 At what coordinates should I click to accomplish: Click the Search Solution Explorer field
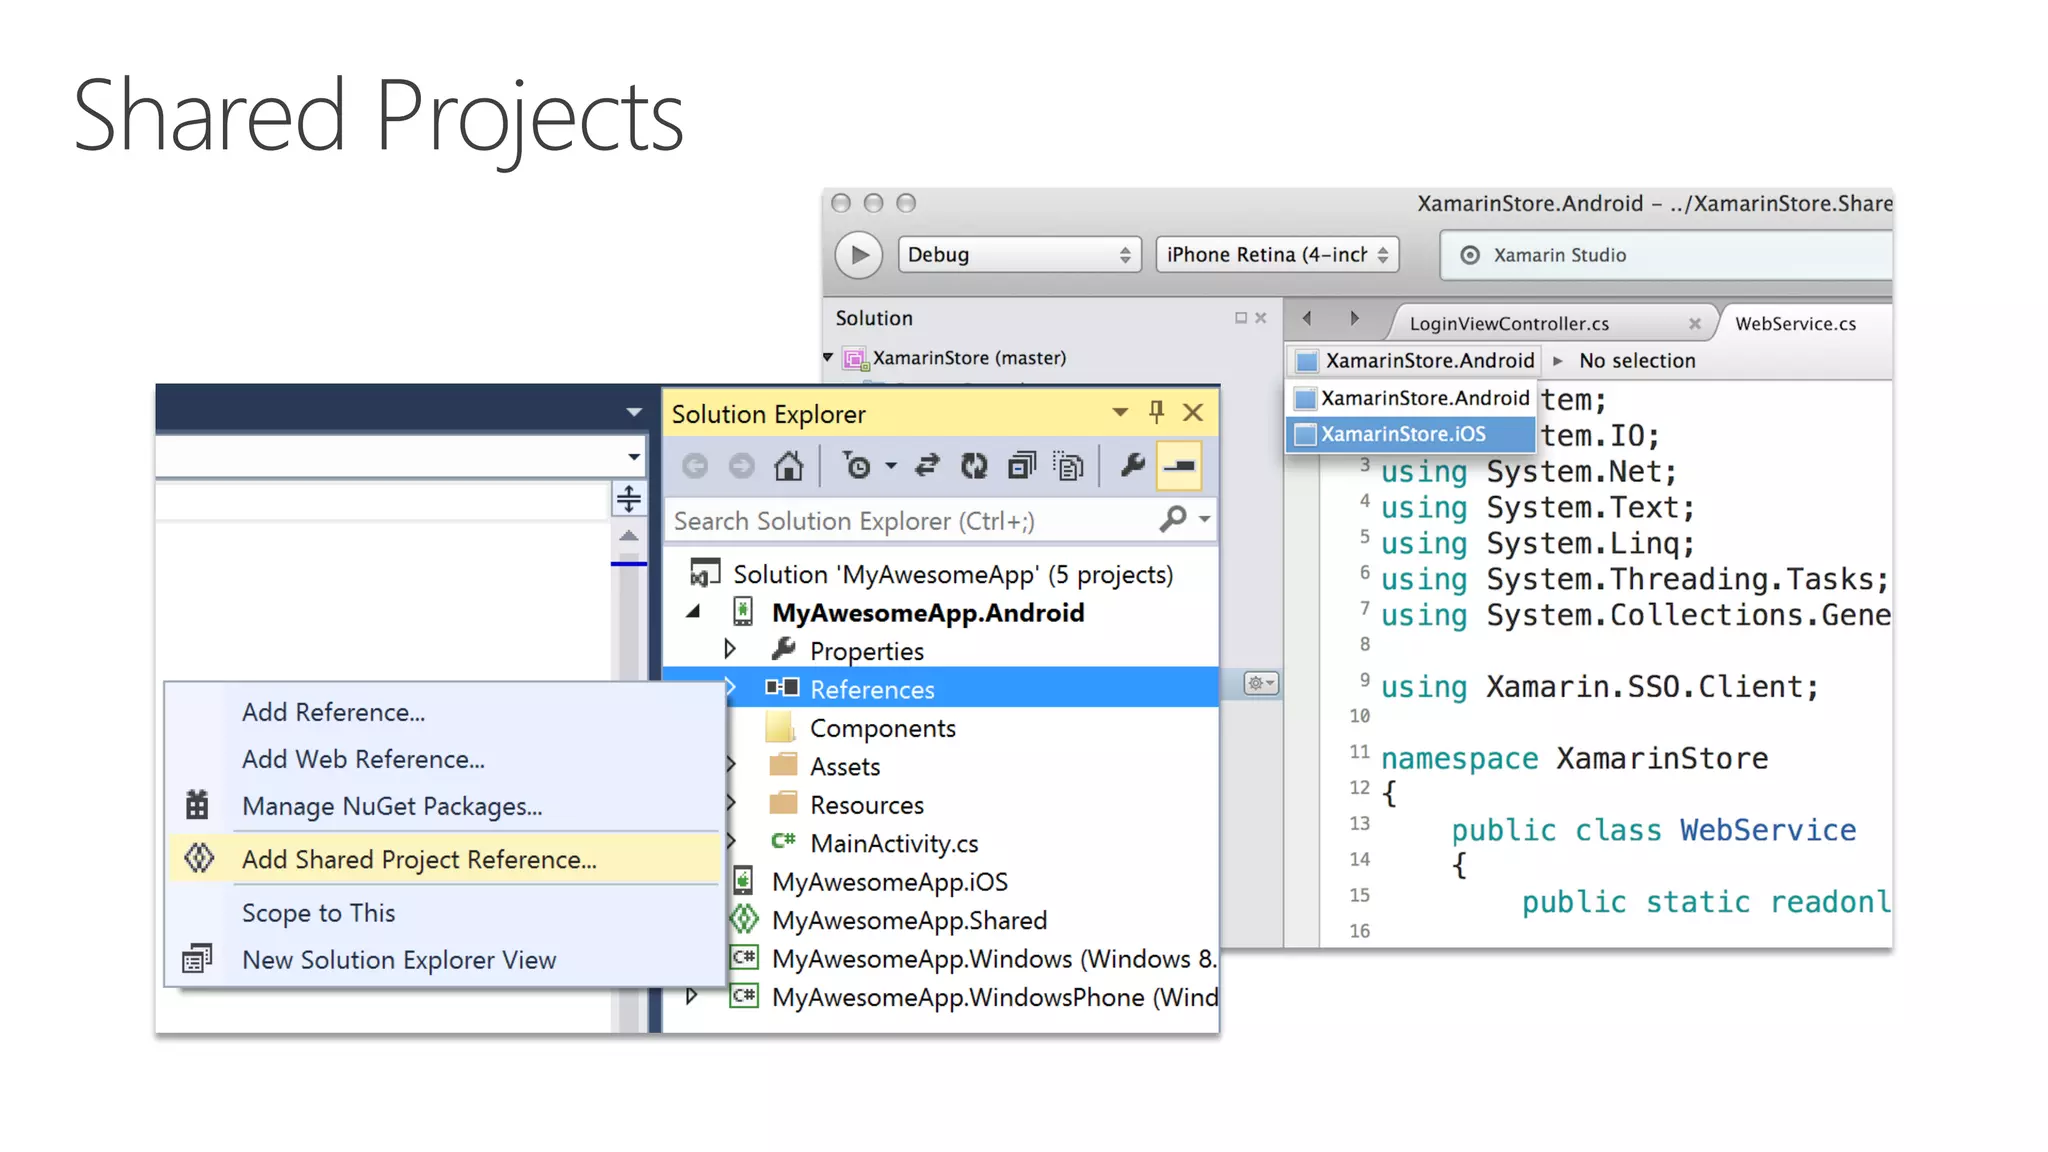910,521
